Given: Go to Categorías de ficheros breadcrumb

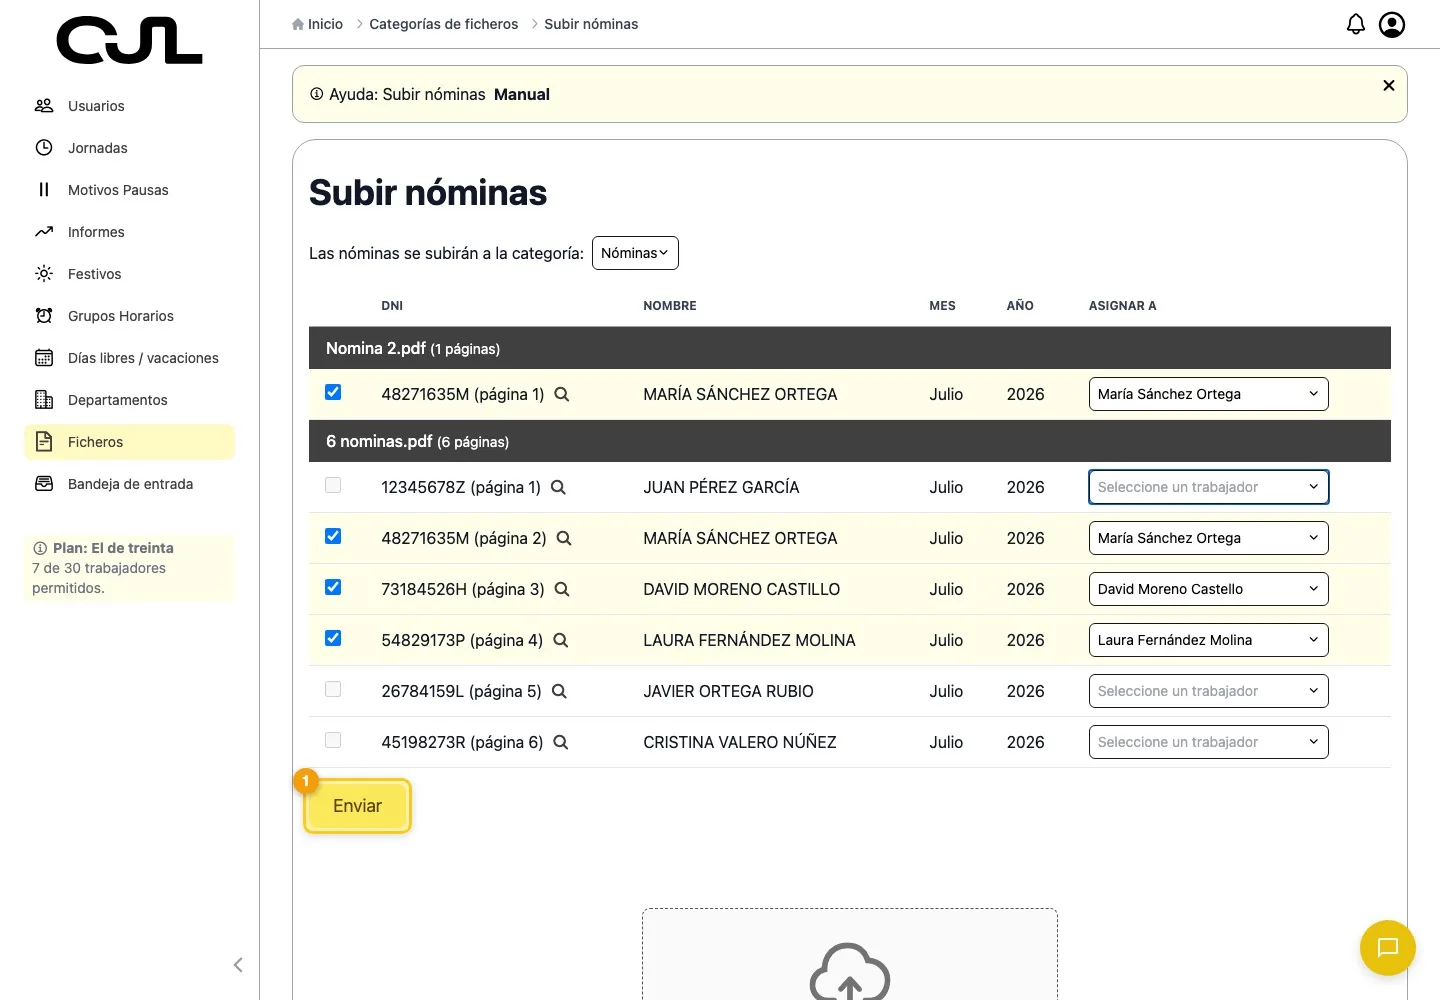Looking at the screenshot, I should [444, 24].
